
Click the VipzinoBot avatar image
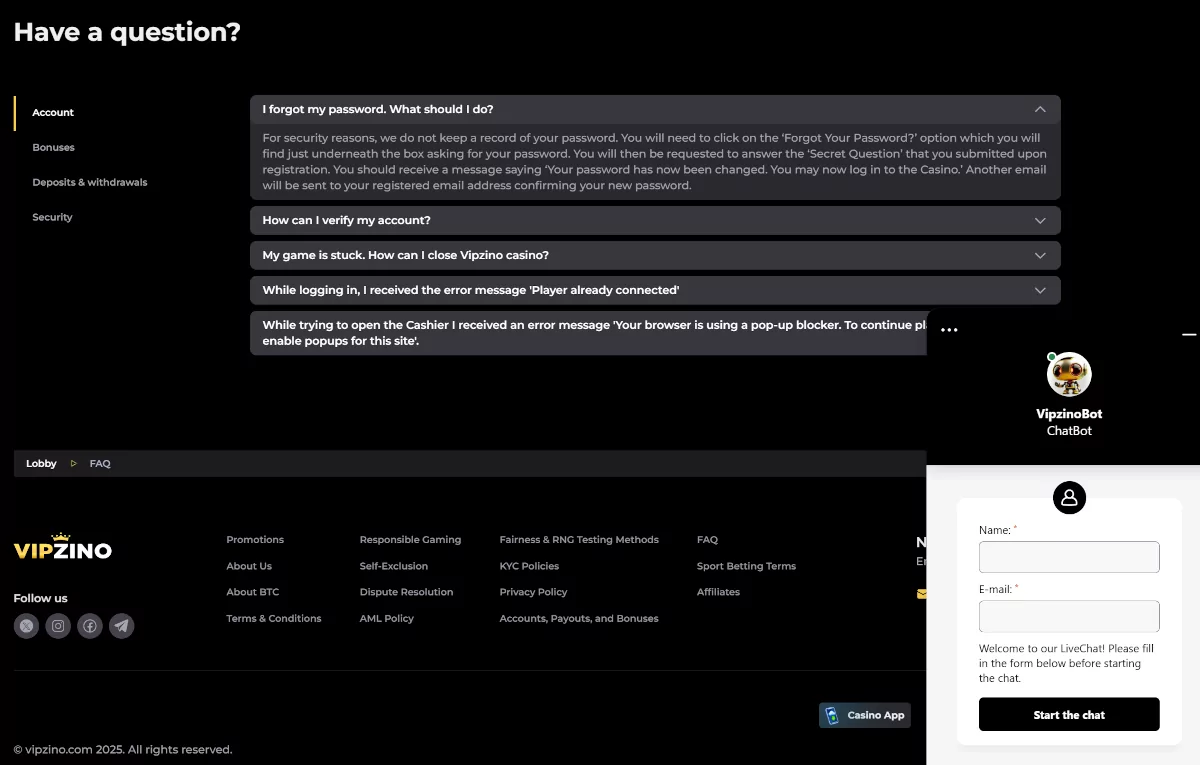pos(1069,374)
